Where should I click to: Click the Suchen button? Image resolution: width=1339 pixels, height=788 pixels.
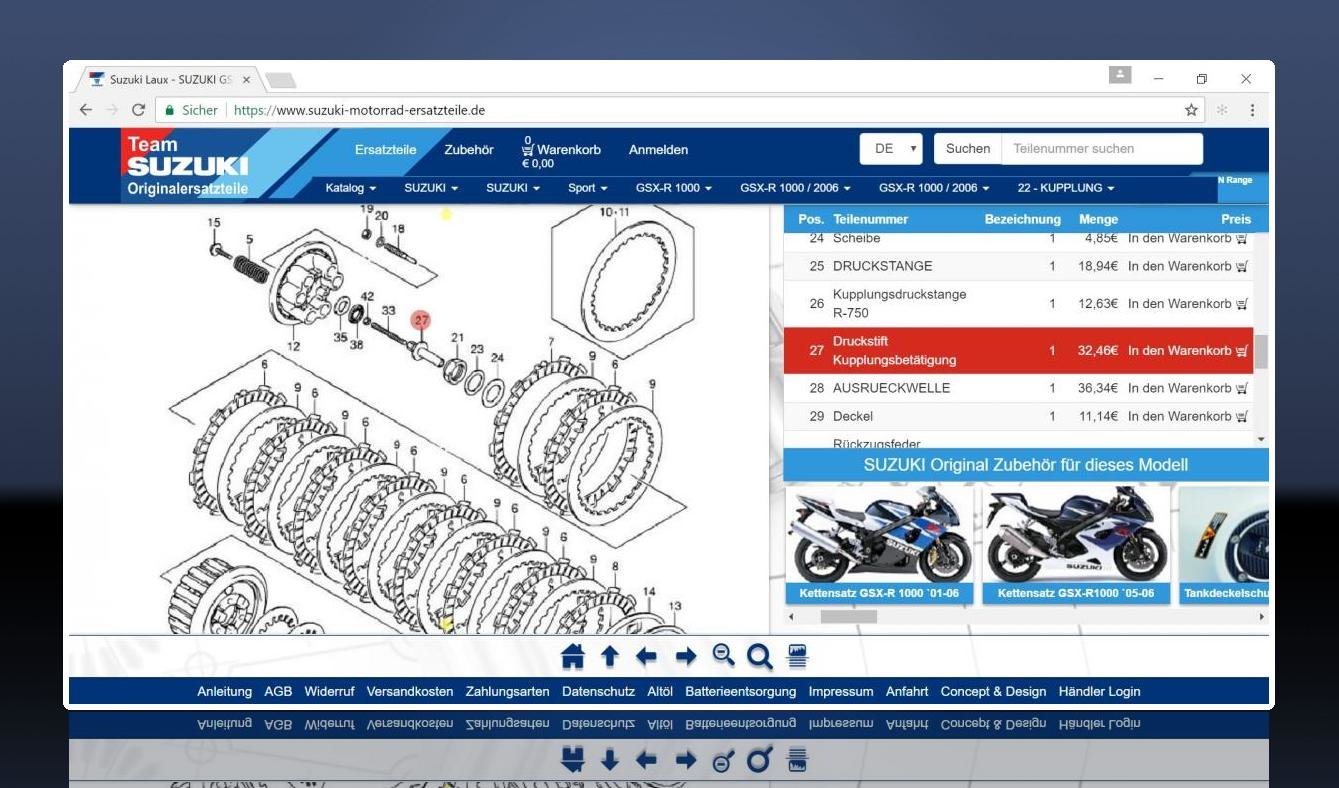click(967, 149)
